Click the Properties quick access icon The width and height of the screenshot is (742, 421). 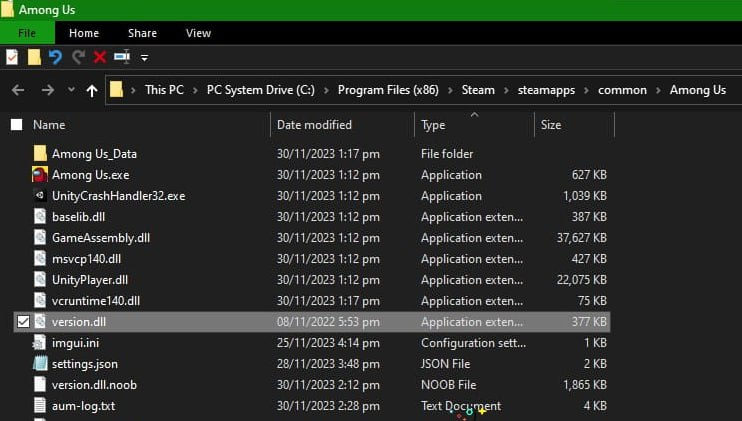pos(12,57)
